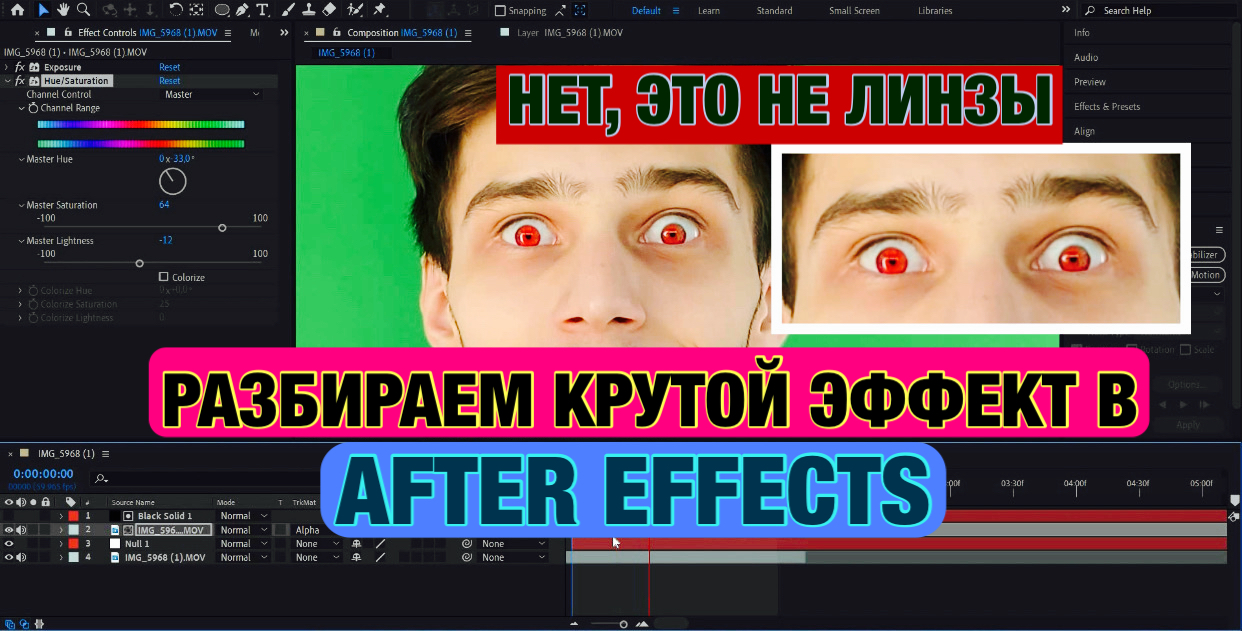Select the Roto Brush tool

[355, 10]
